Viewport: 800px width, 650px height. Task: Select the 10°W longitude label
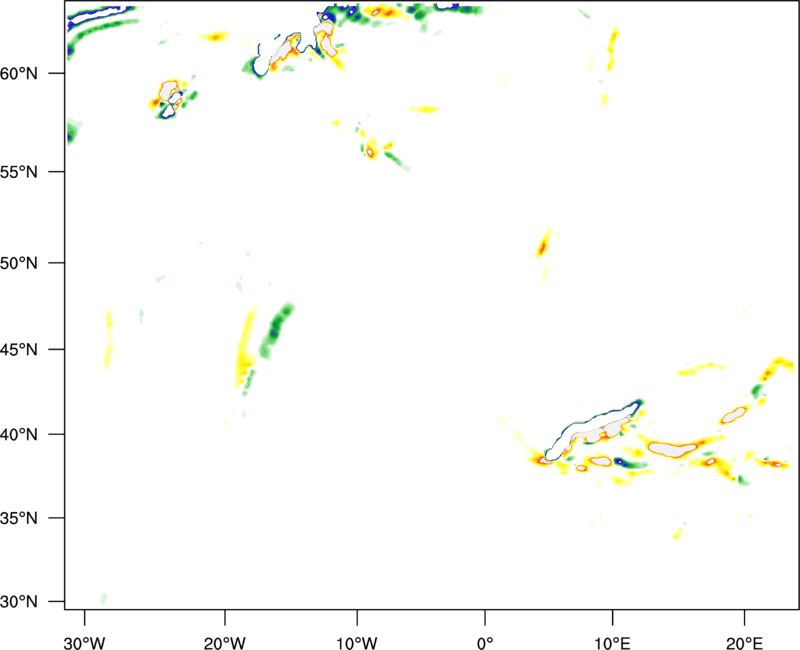(357, 643)
